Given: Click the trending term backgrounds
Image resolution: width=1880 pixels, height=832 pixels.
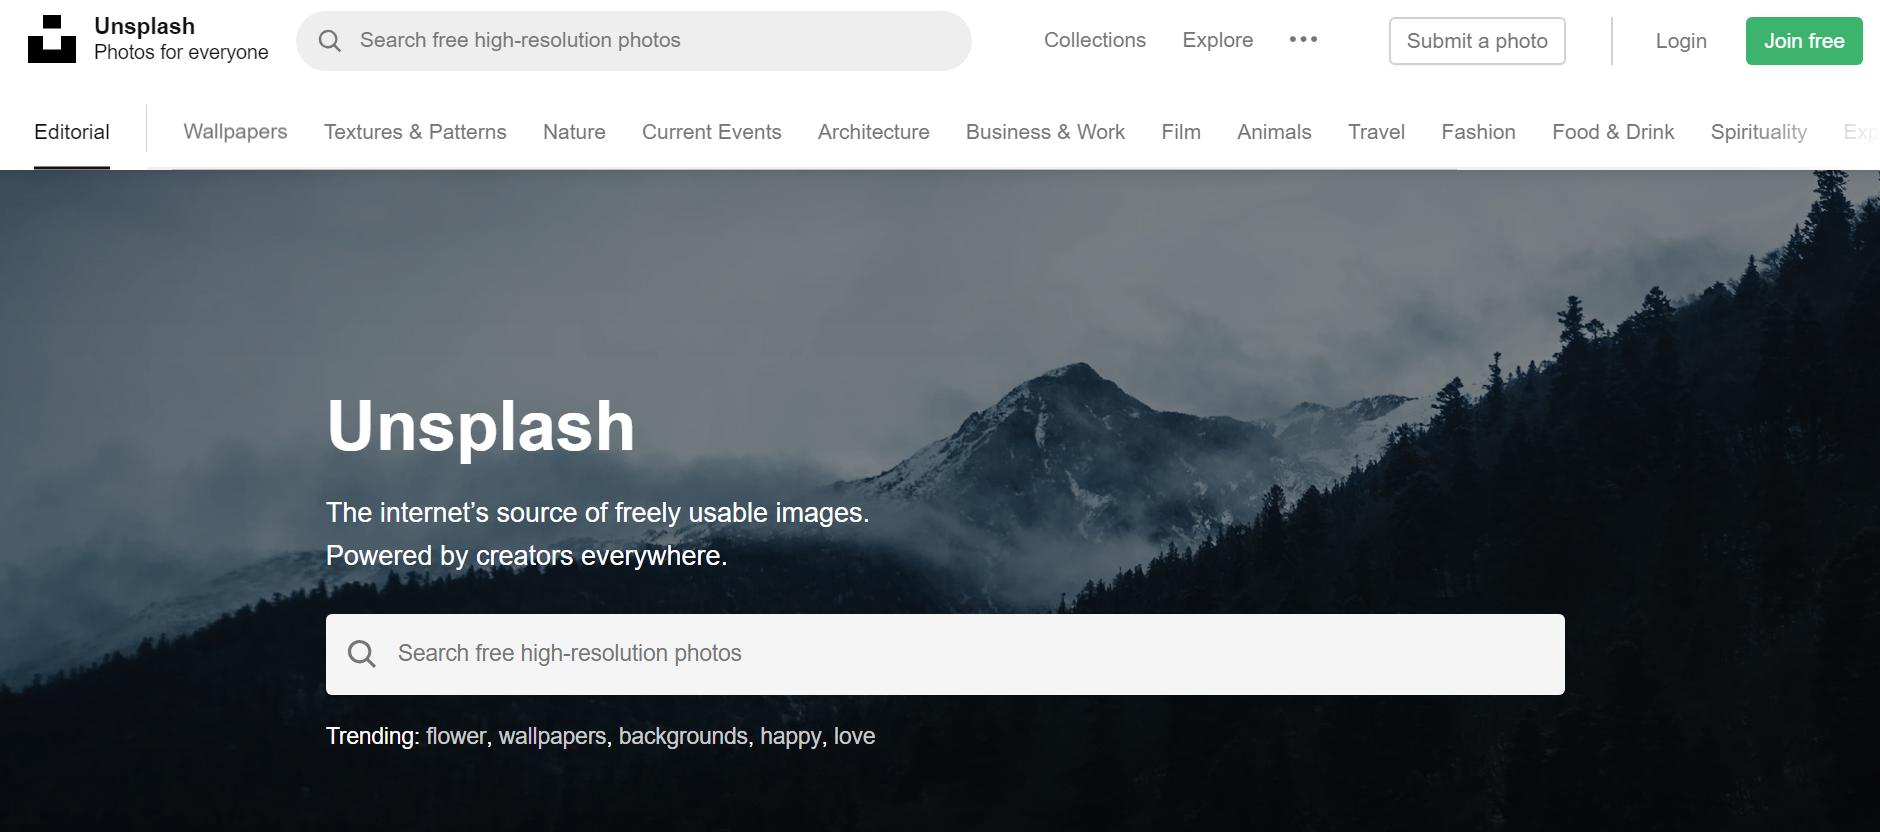Looking at the screenshot, I should (683, 737).
